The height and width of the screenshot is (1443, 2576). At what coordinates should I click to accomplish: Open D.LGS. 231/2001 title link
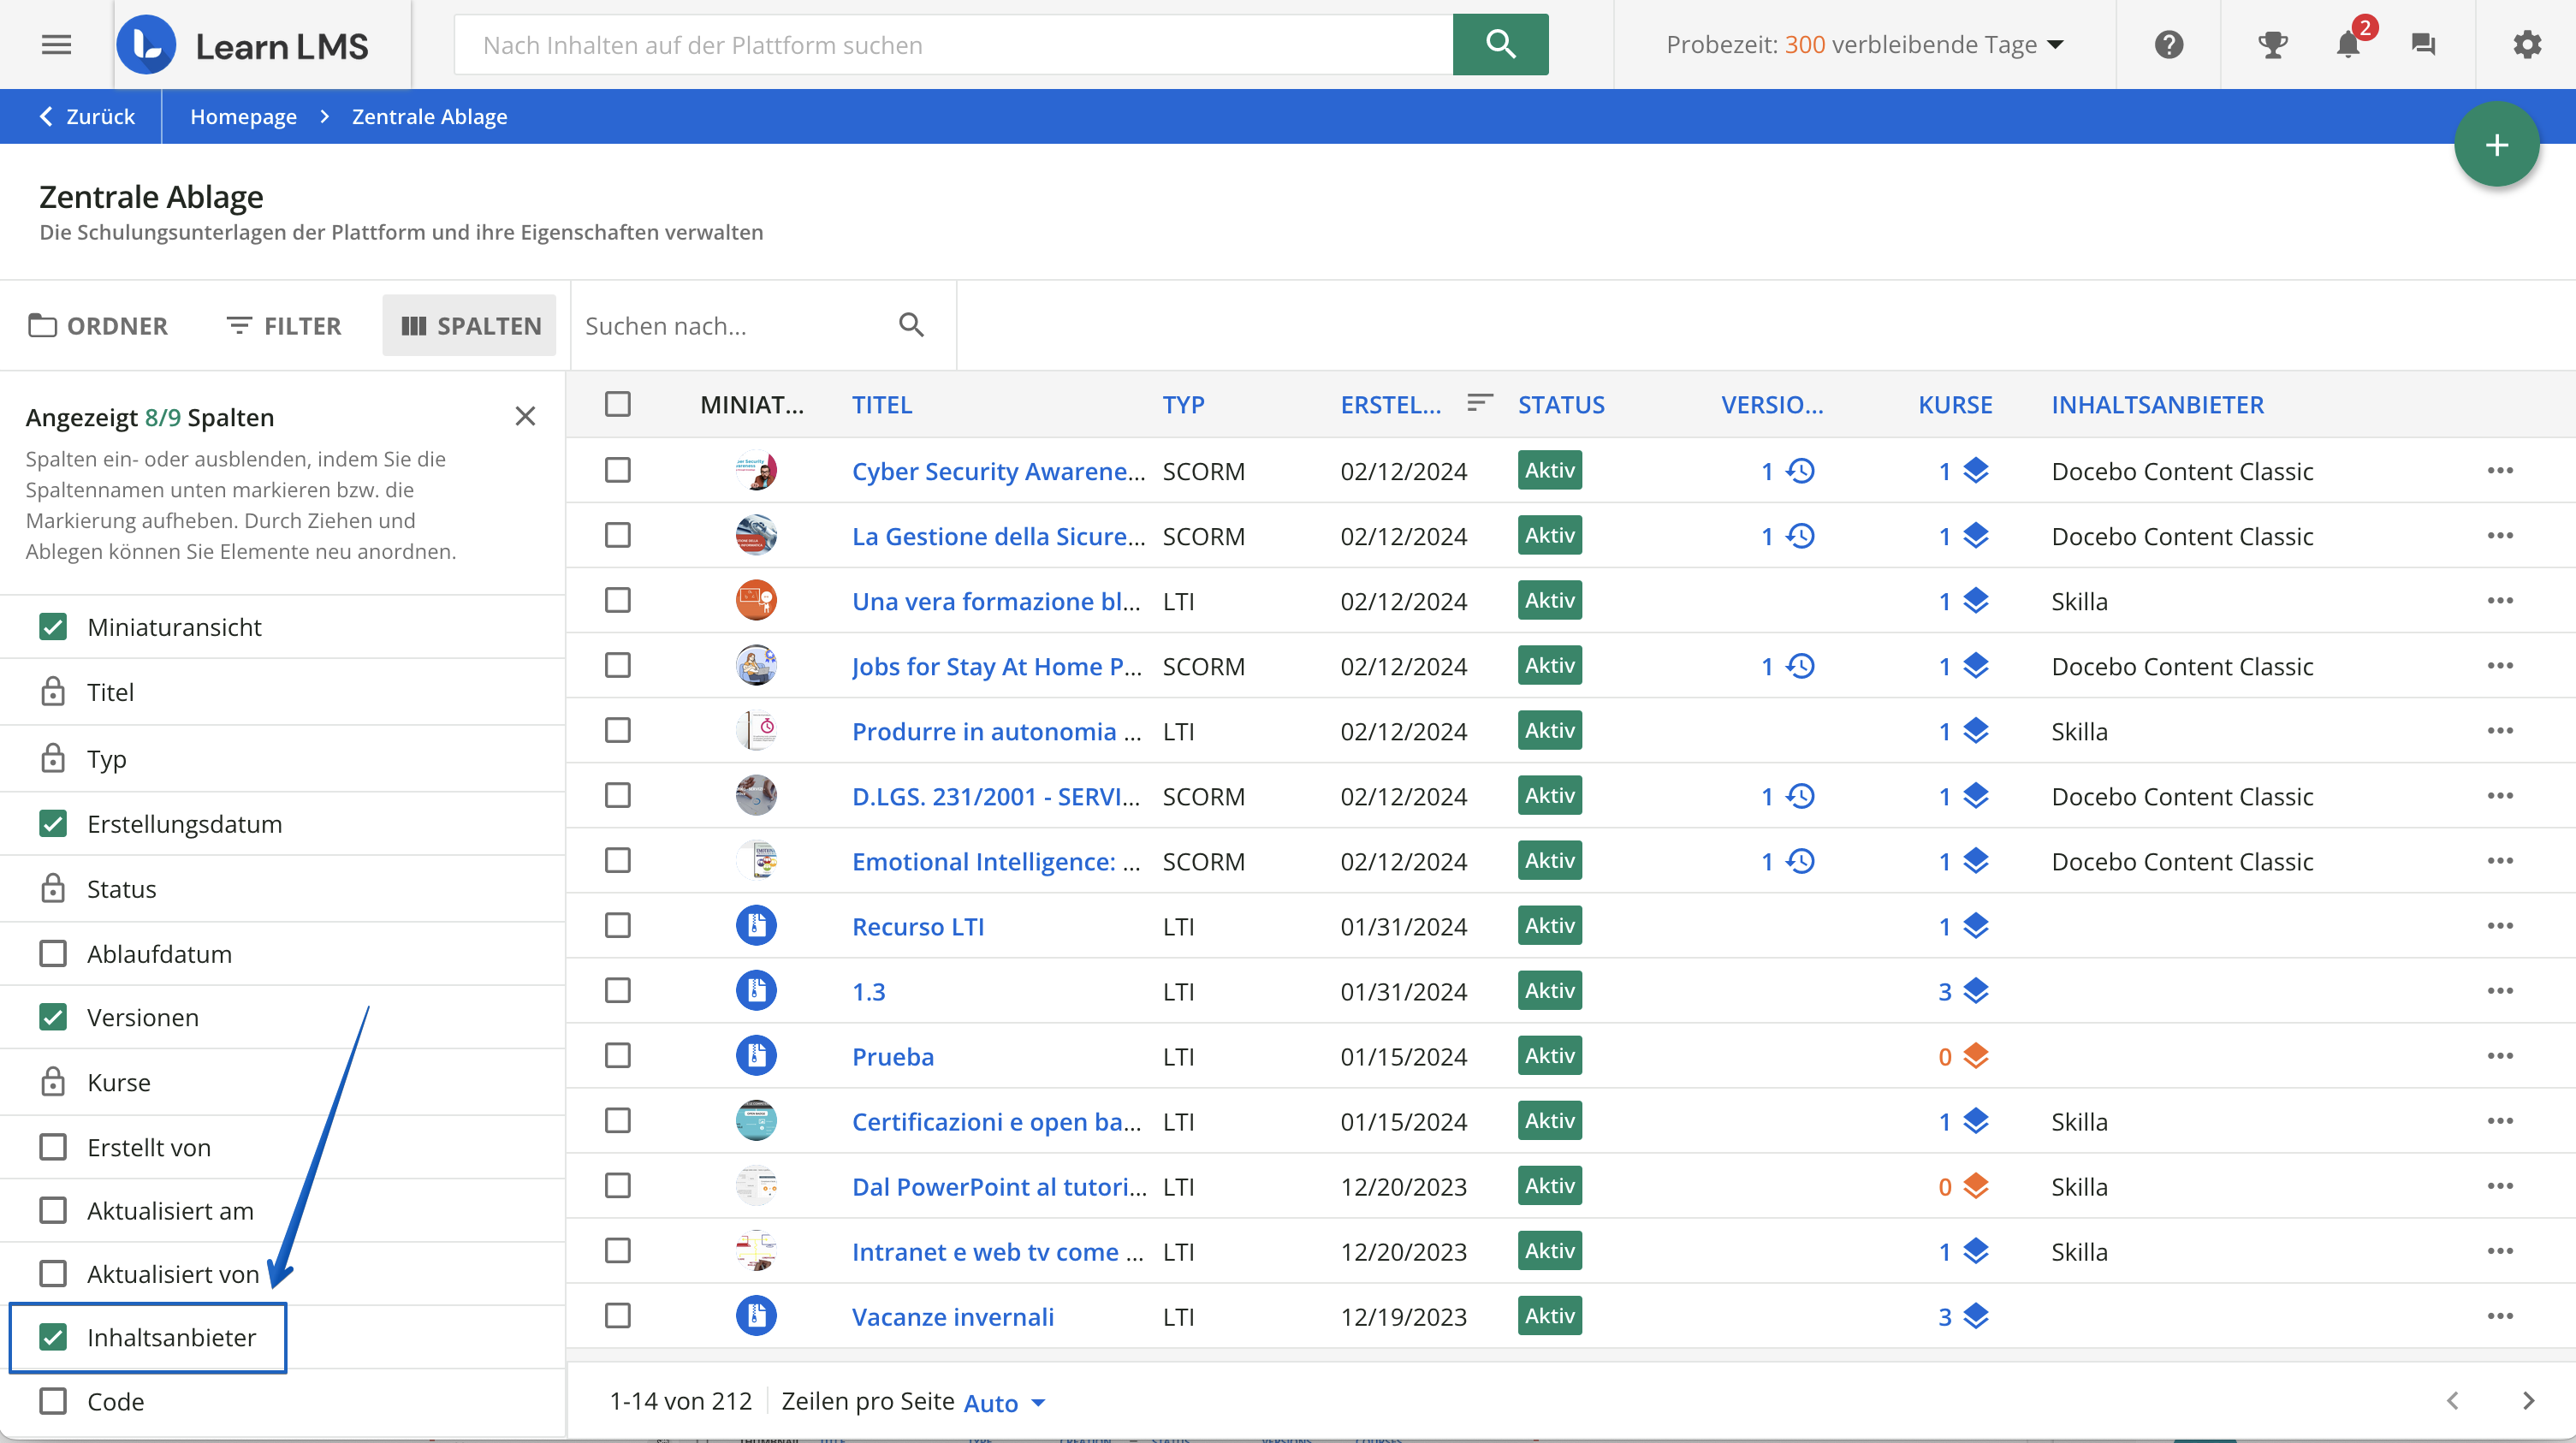pos(995,796)
